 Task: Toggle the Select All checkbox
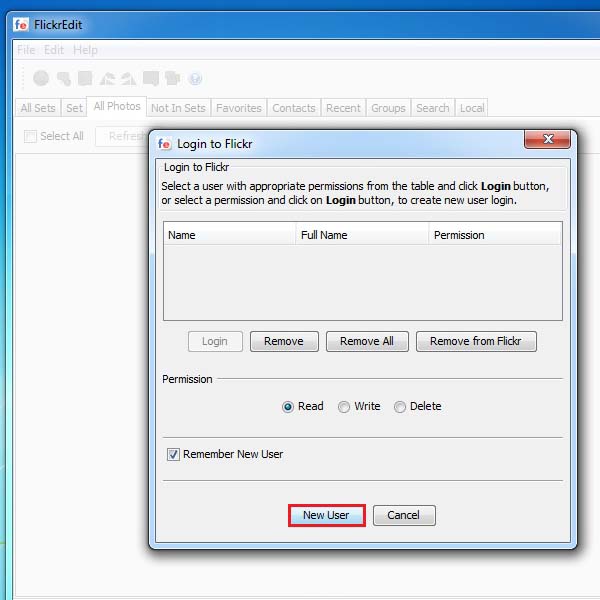click(30, 136)
